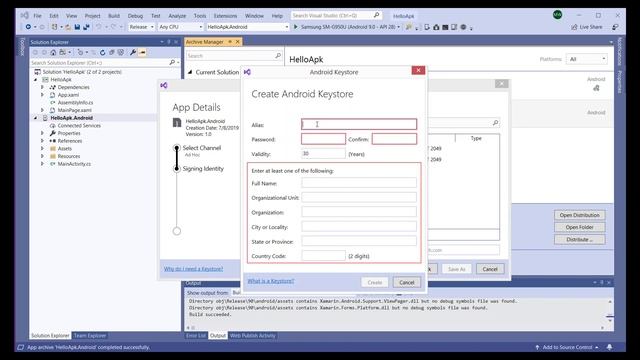Click the Save All toolbar icon

click(86, 27)
